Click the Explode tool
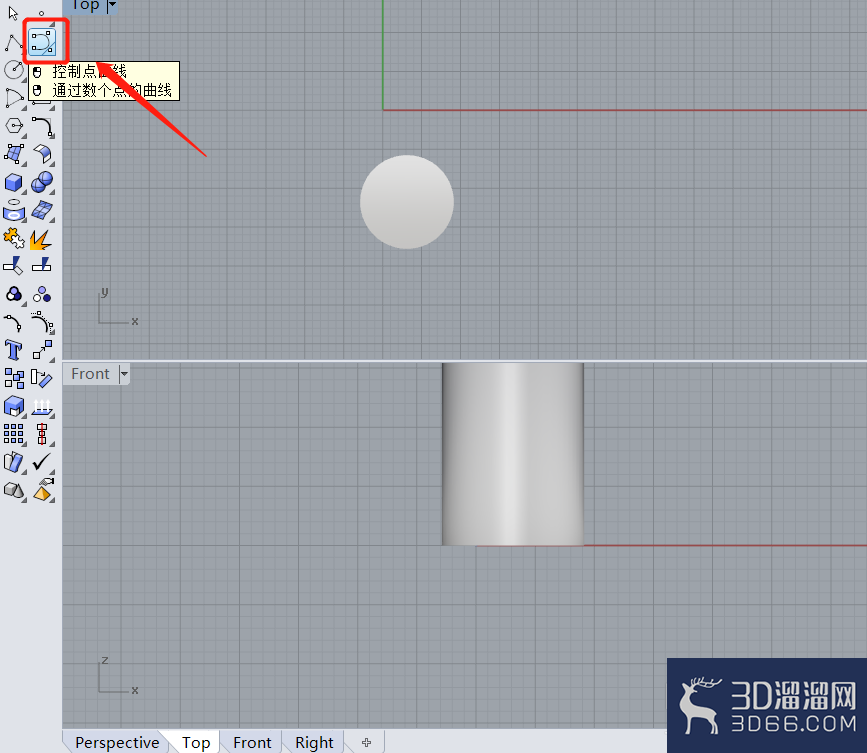Screen dimensions: 867x753 tap(41, 239)
